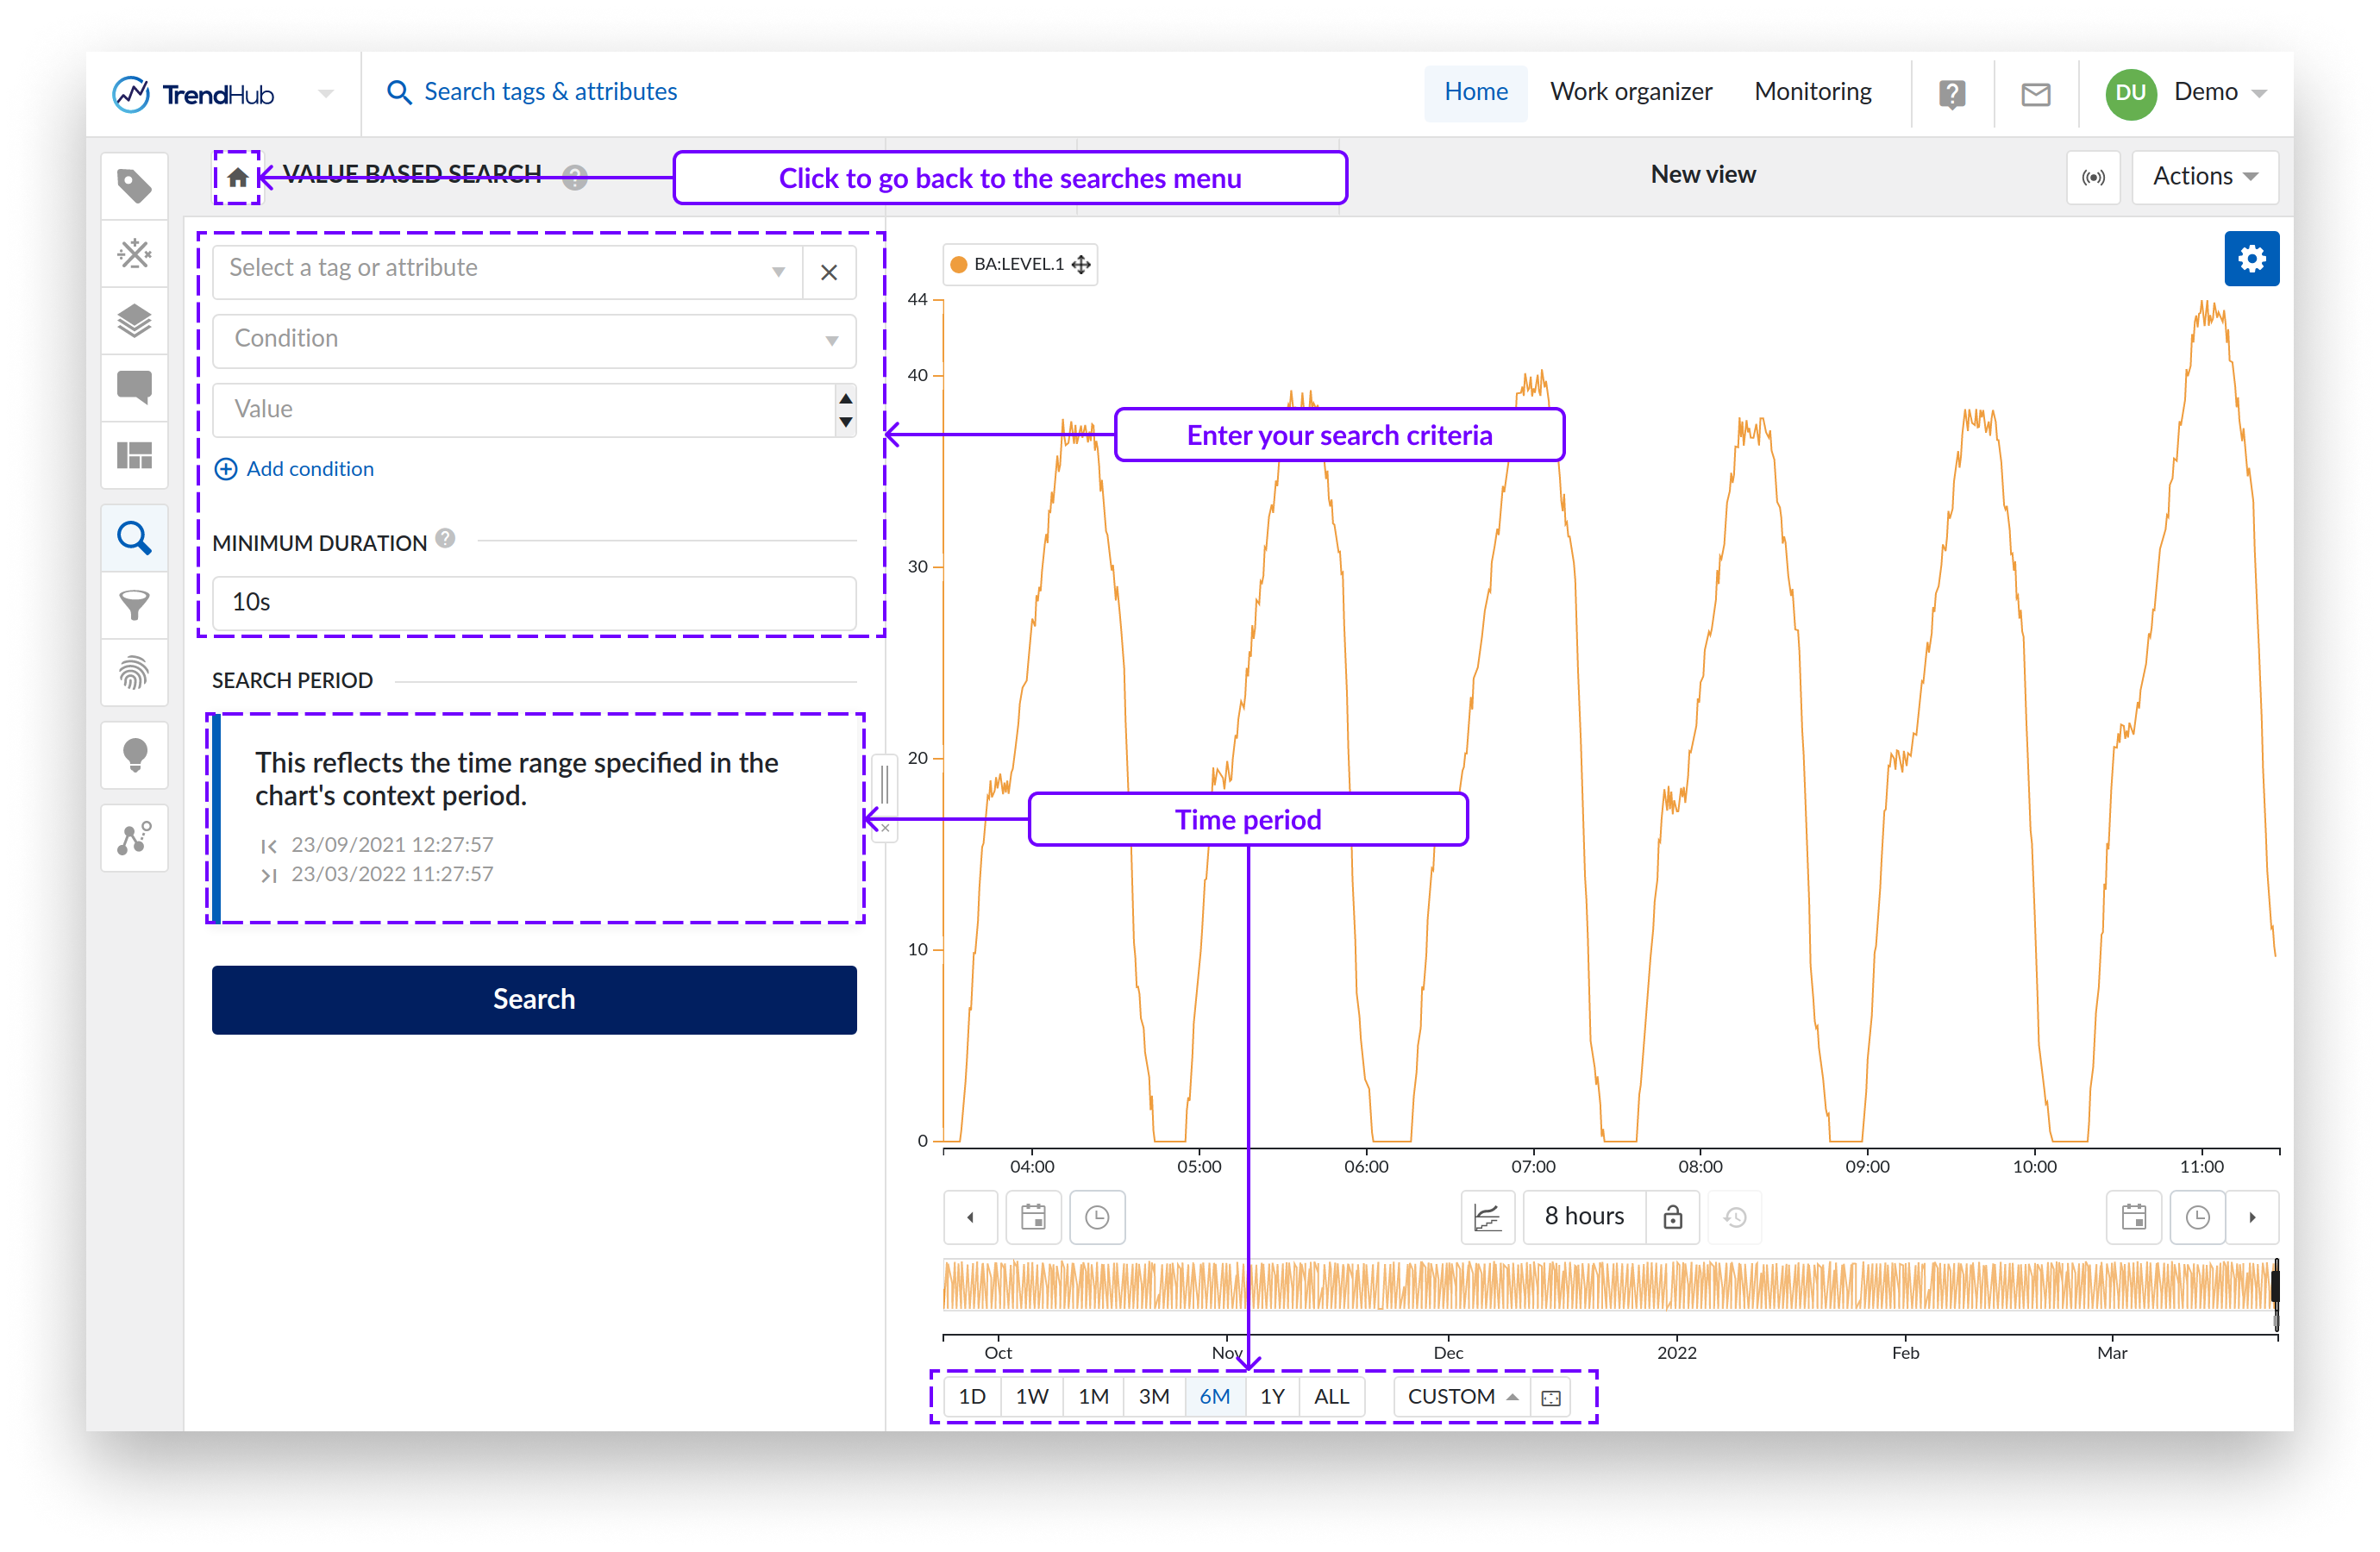The height and width of the screenshot is (1552, 2380).
Task: Click the mail envelope icon
Action: 2035,94
